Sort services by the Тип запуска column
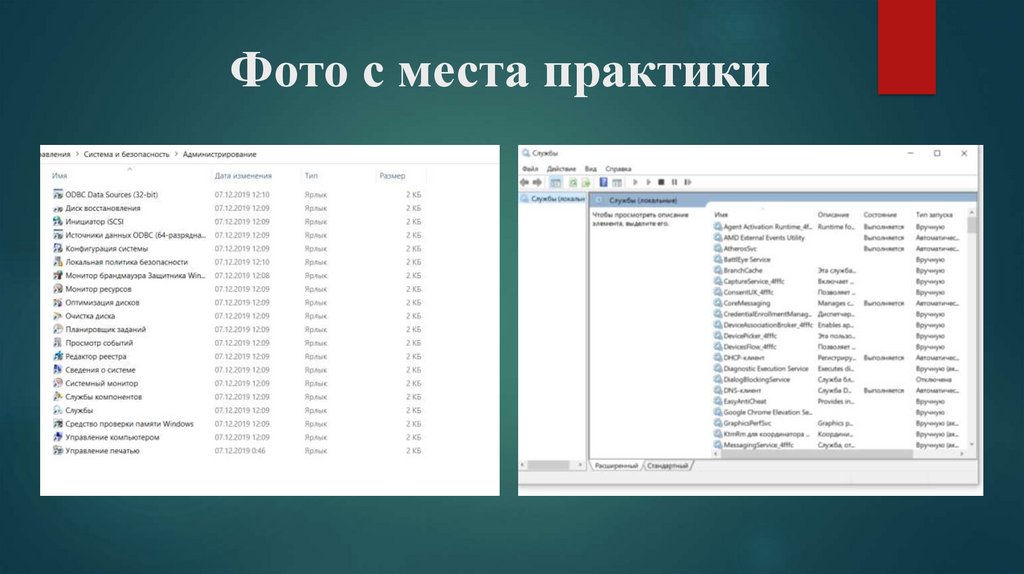This screenshot has width=1024, height=574. [934, 214]
